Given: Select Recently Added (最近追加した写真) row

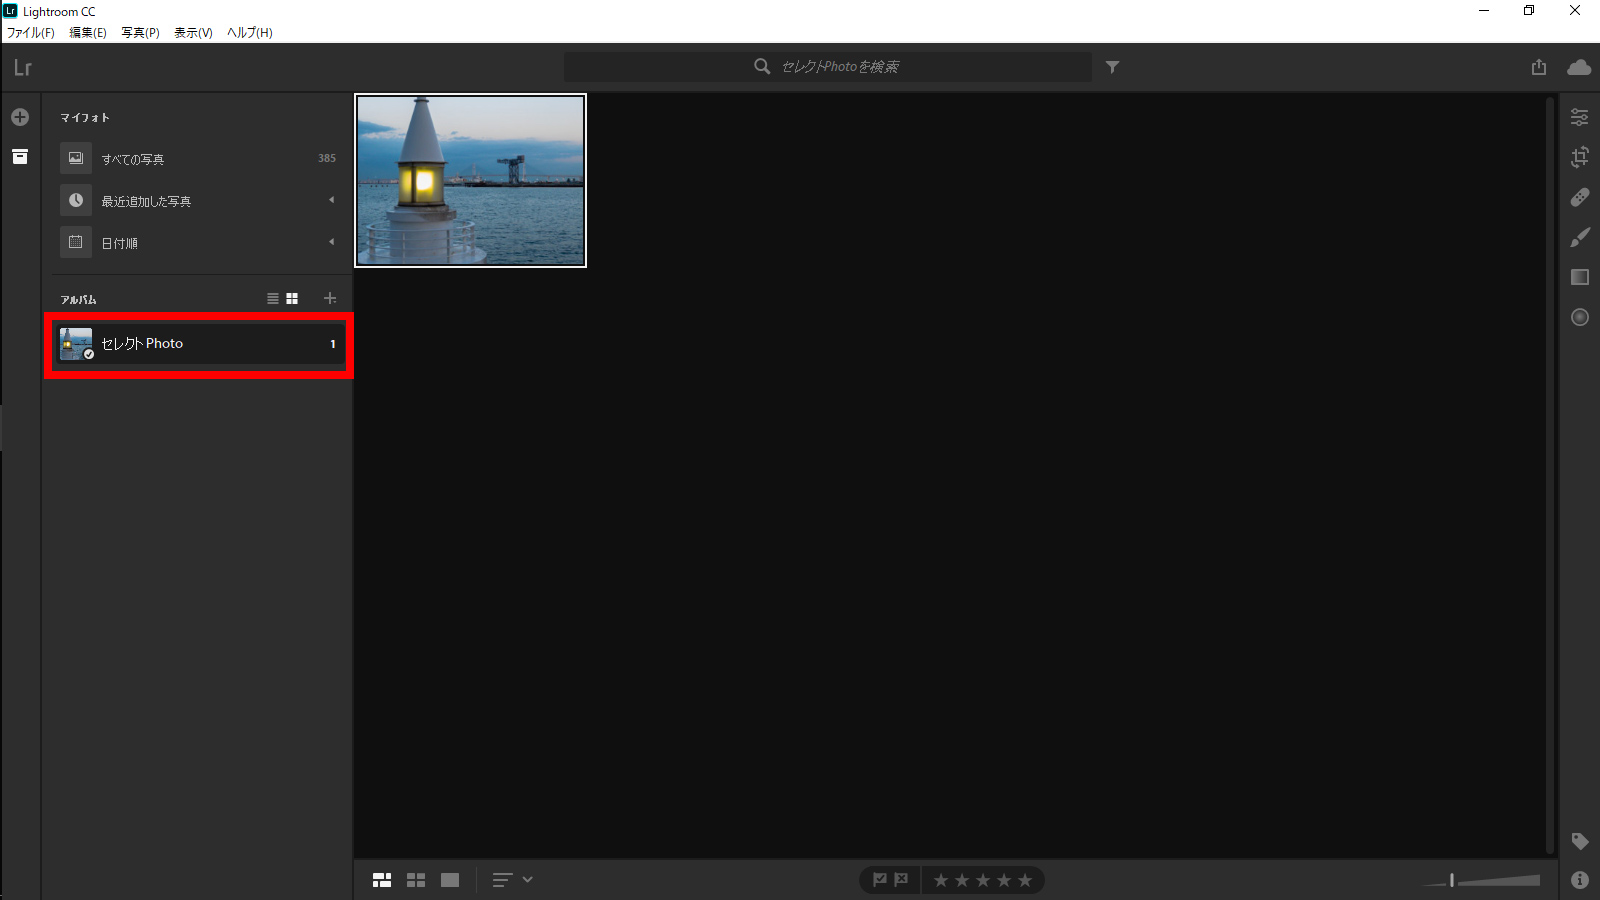Looking at the screenshot, I should point(198,200).
